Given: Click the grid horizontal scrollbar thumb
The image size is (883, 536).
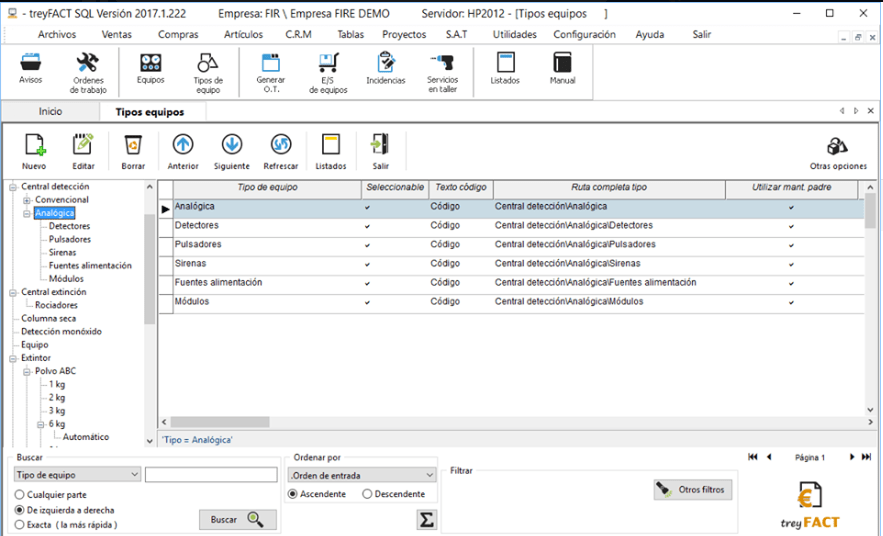Looking at the screenshot, I should coord(220,422).
